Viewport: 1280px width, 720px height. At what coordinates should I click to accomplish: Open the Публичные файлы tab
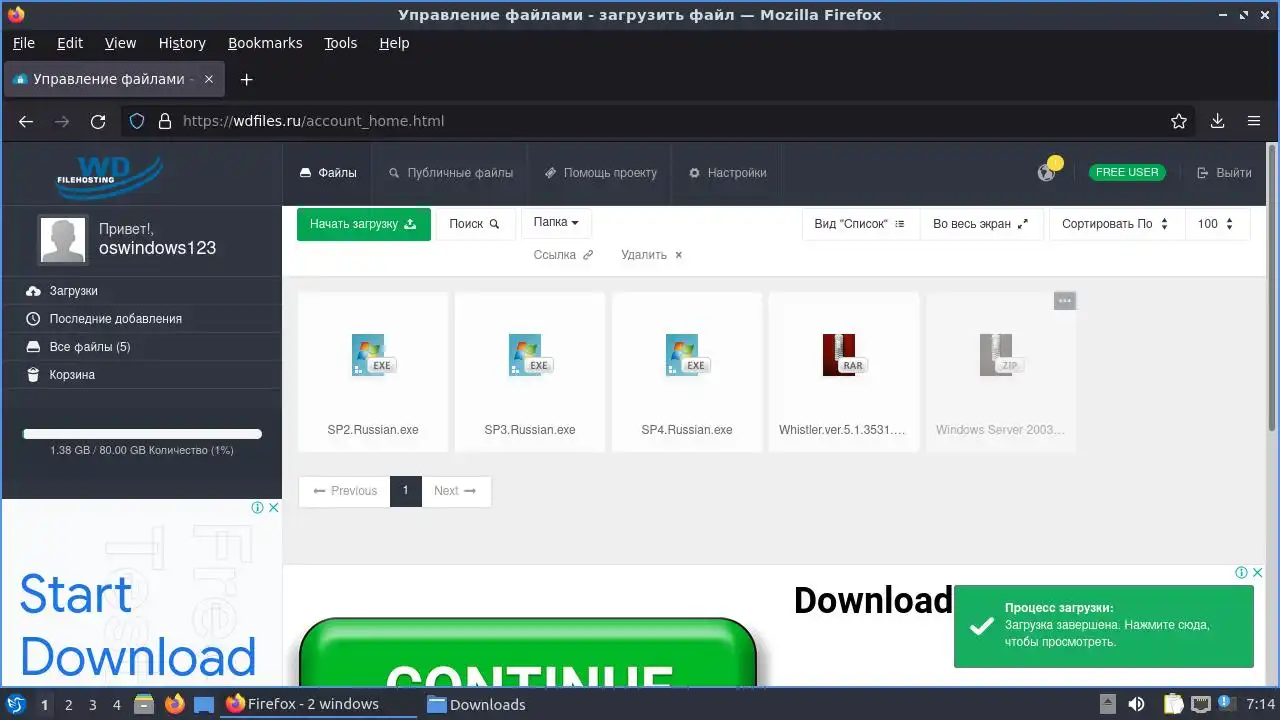pyautogui.click(x=451, y=173)
